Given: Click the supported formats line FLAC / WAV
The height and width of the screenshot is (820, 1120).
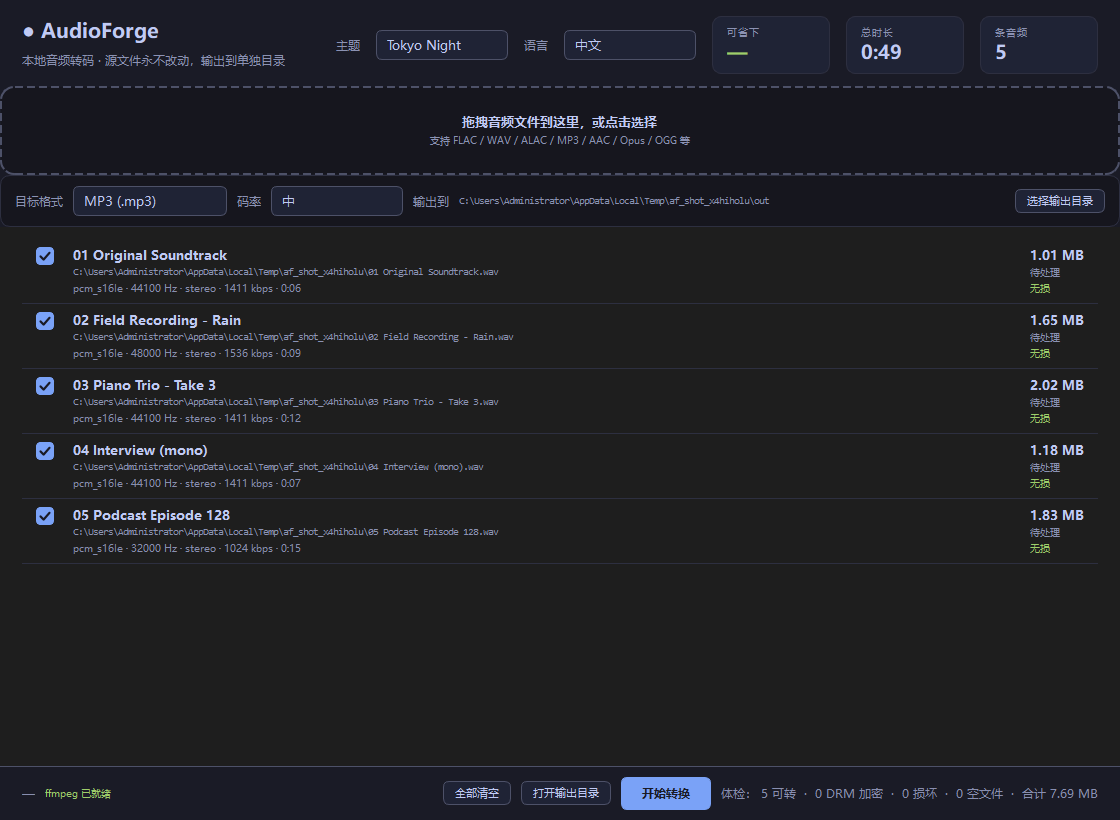Looking at the screenshot, I should point(559,140).
